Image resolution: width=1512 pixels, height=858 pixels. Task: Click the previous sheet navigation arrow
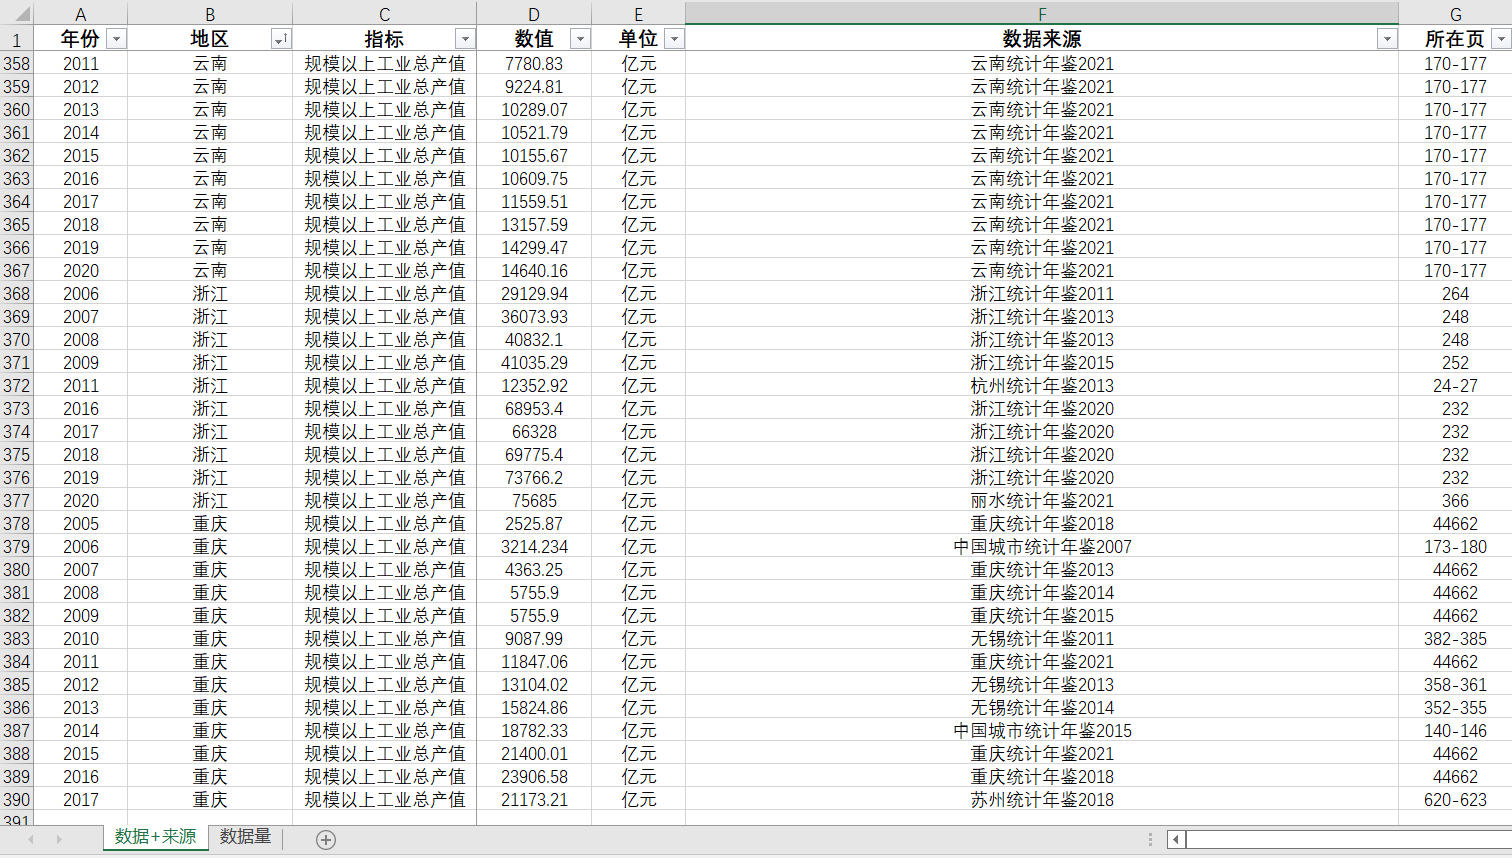31,839
